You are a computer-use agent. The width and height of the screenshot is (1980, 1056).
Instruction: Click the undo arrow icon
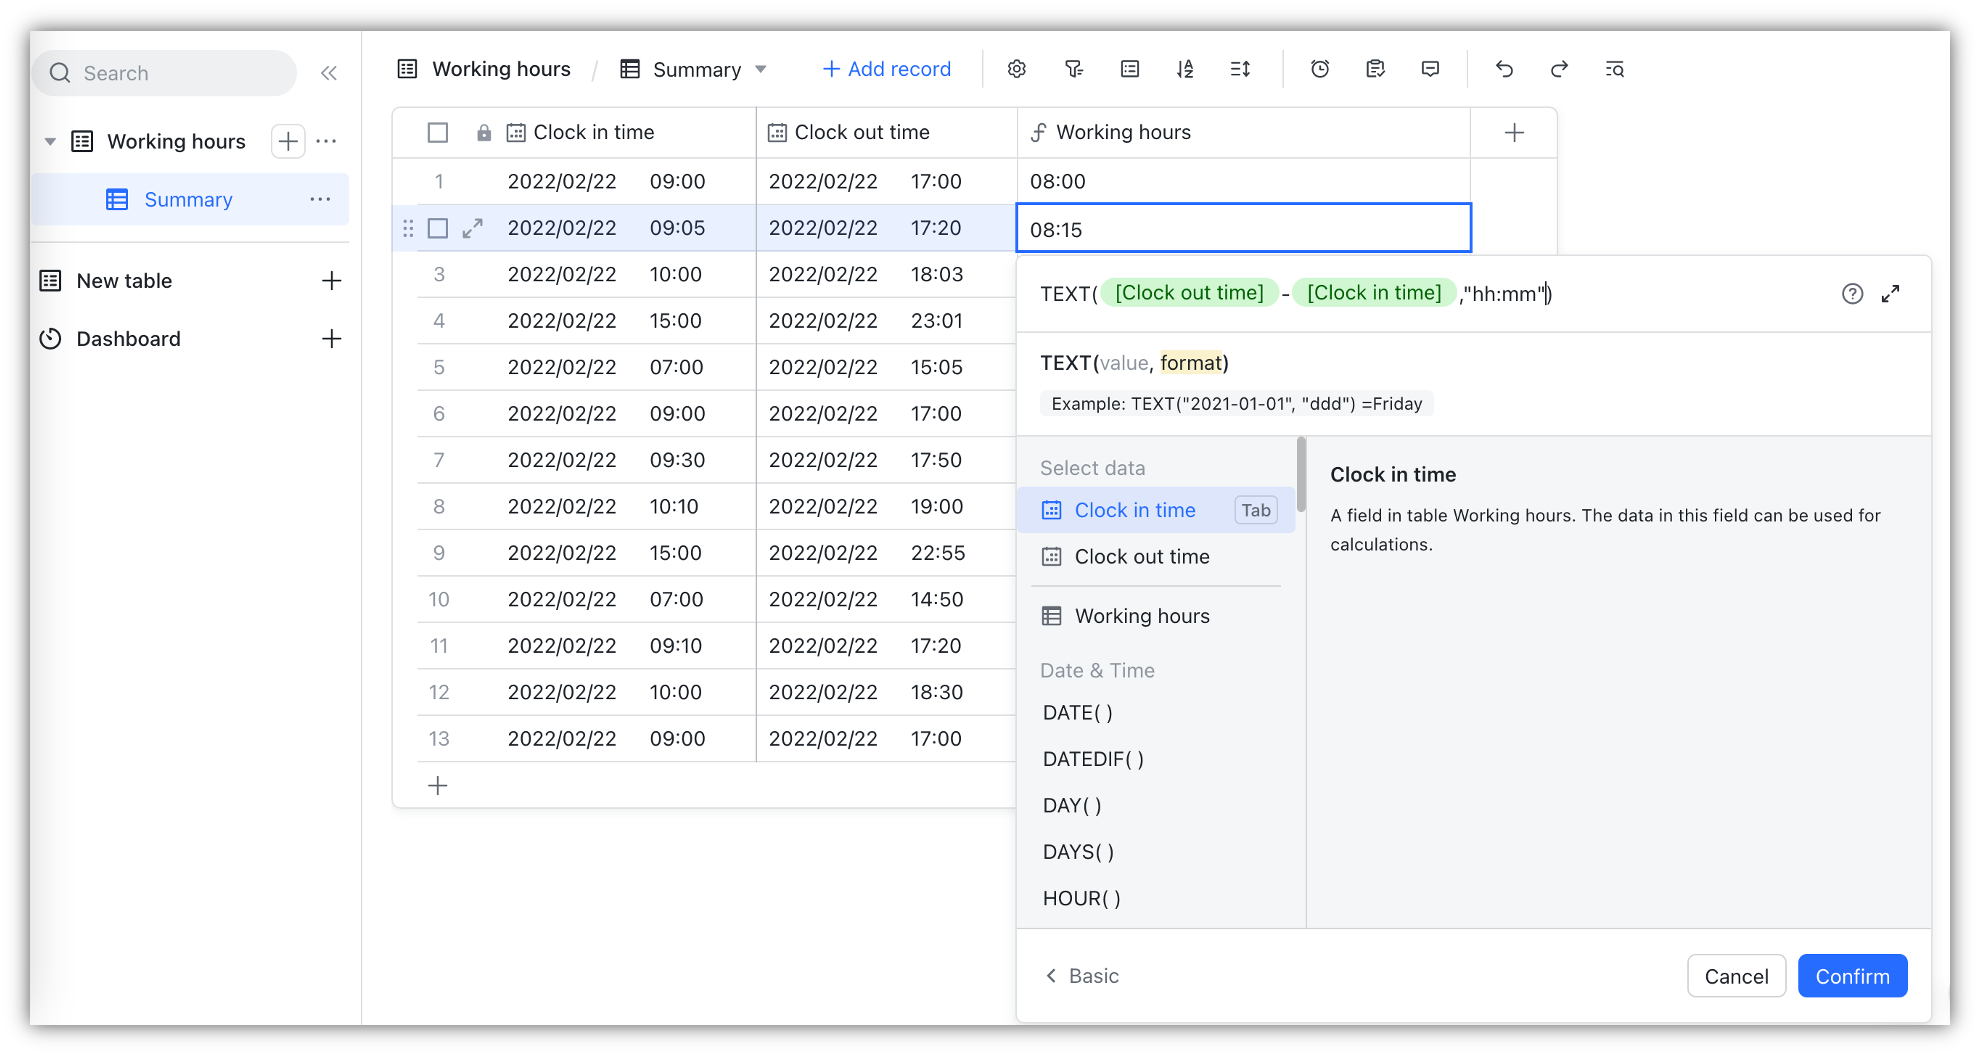(x=1504, y=69)
